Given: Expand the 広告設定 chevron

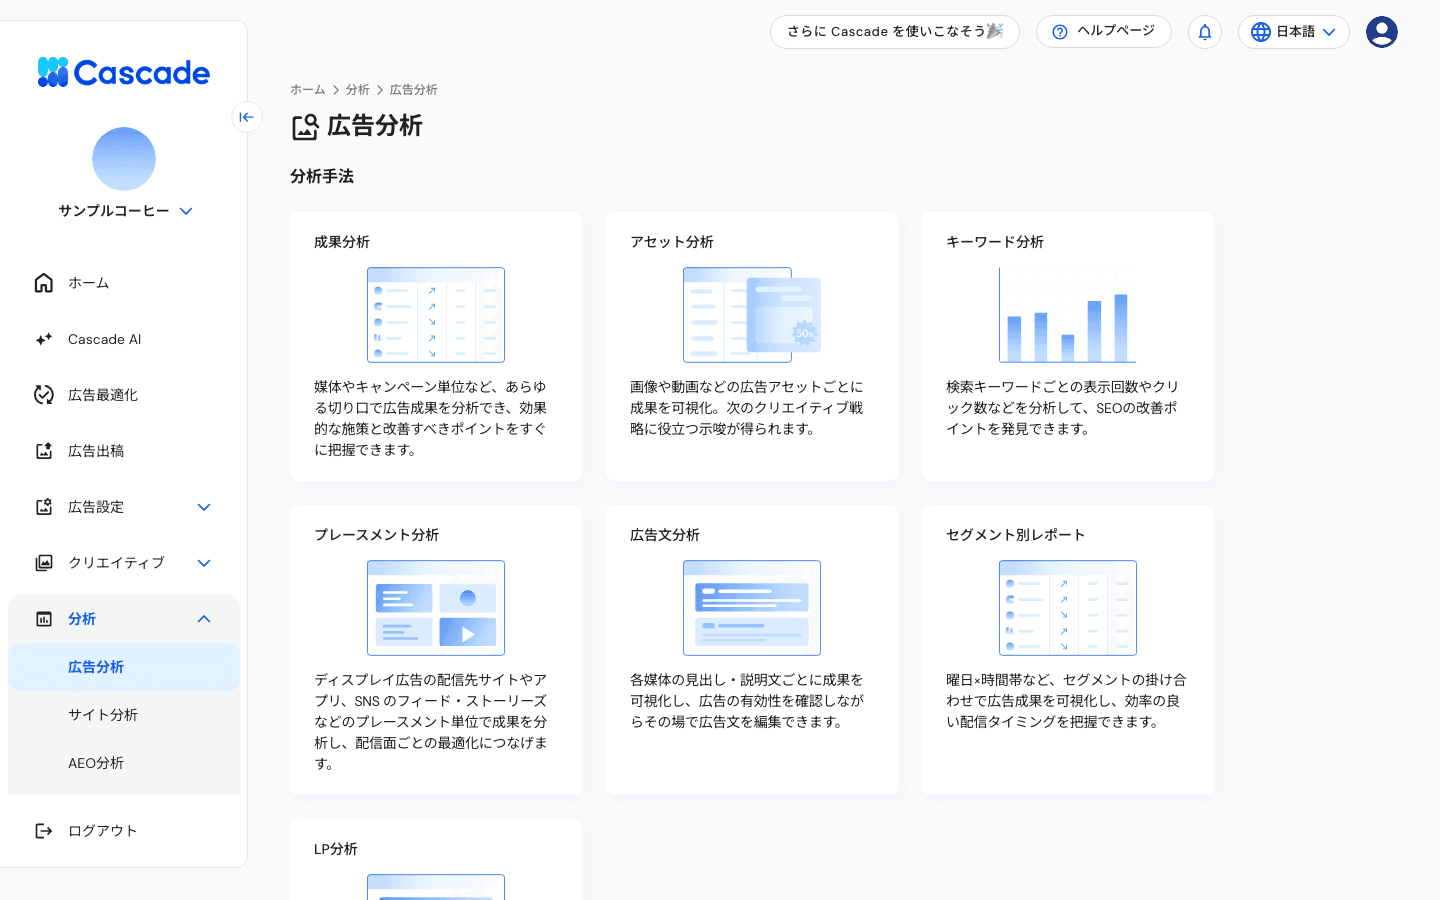Looking at the screenshot, I should [204, 507].
